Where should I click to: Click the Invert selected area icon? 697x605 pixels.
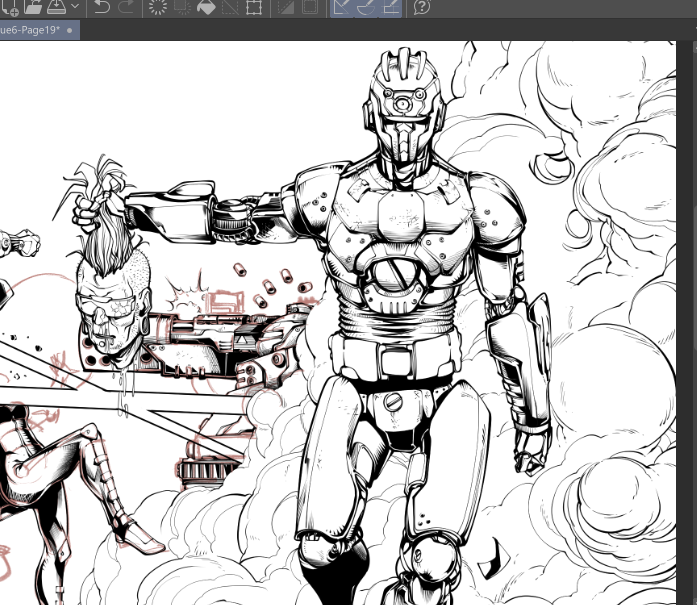click(x=286, y=6)
